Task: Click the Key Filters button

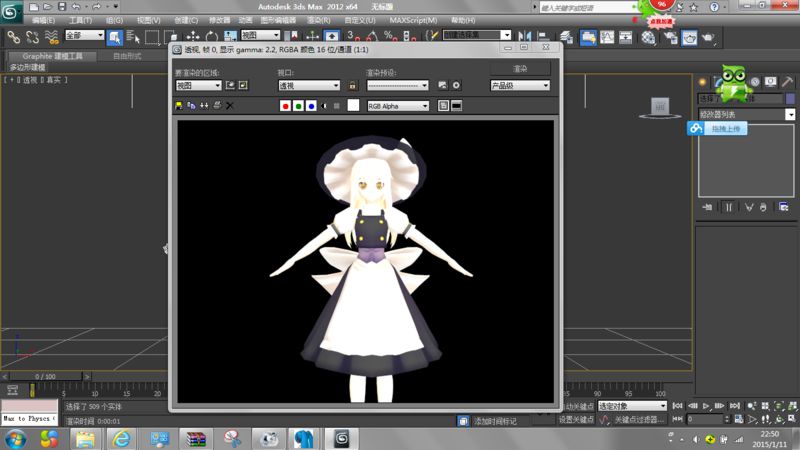Action: coord(638,419)
